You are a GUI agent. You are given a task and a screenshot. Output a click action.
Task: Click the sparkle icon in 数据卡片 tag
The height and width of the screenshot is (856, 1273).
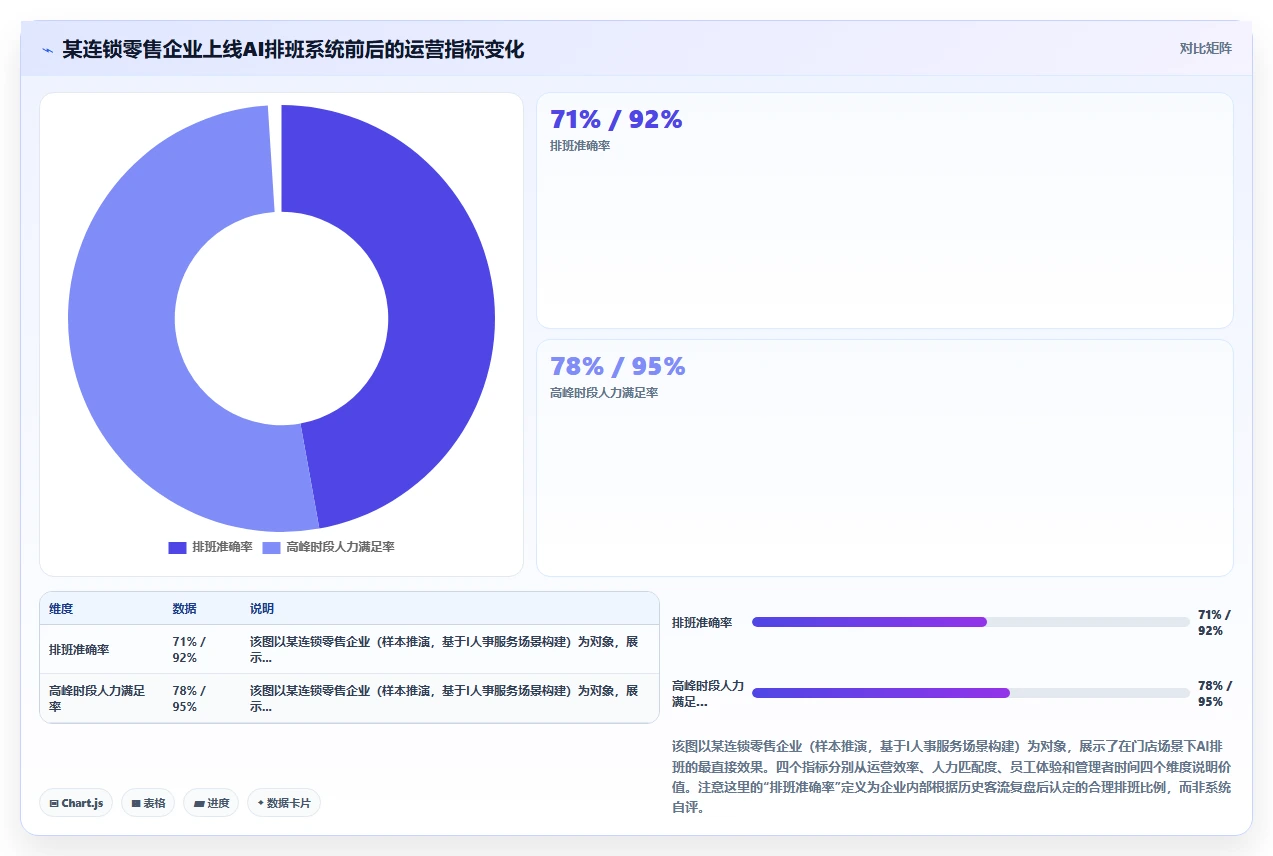pos(261,802)
